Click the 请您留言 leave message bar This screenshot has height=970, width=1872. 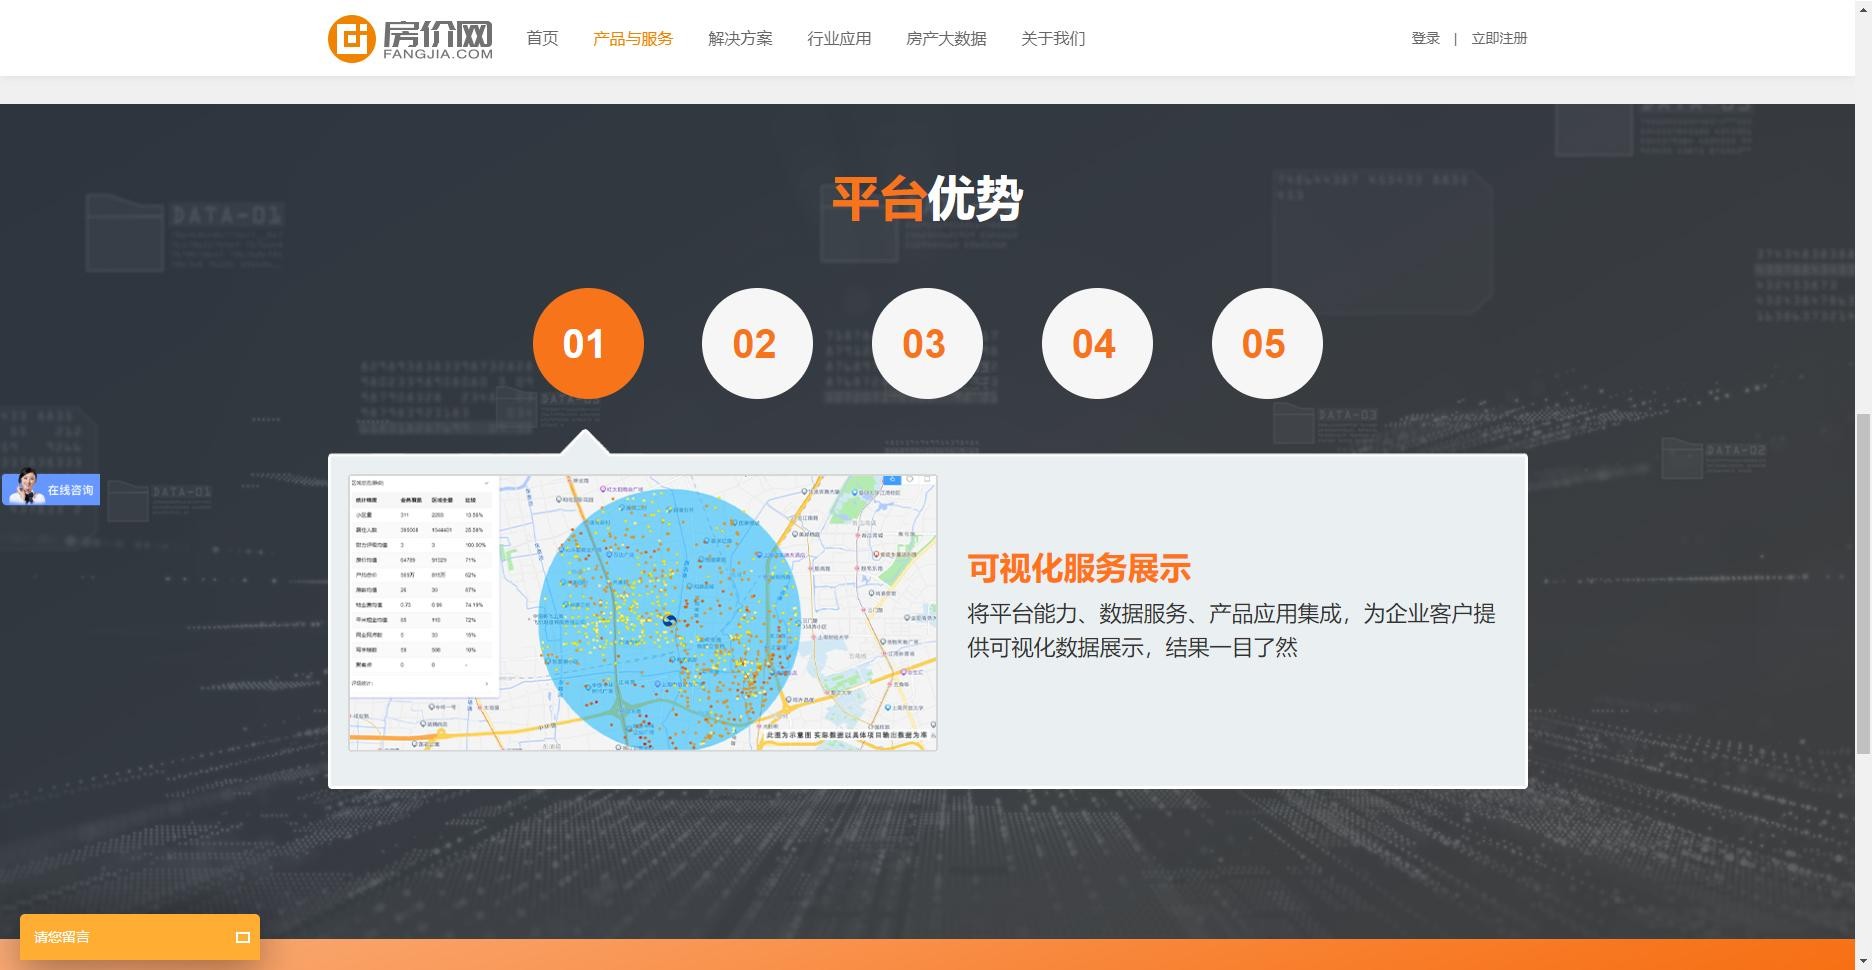[120, 937]
